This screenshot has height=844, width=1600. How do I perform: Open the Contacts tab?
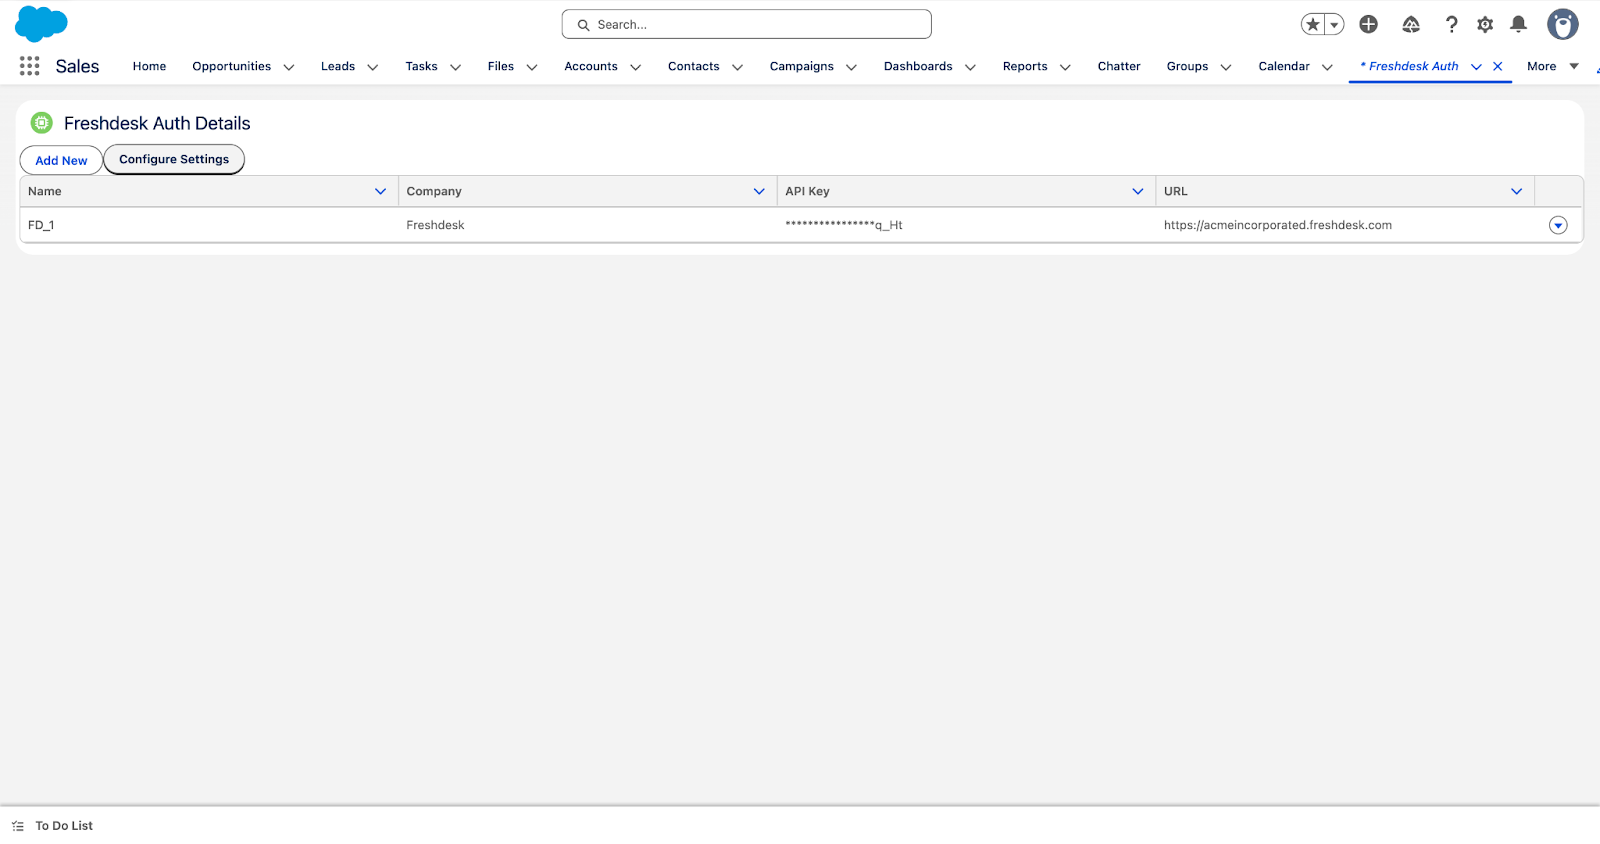coord(693,66)
